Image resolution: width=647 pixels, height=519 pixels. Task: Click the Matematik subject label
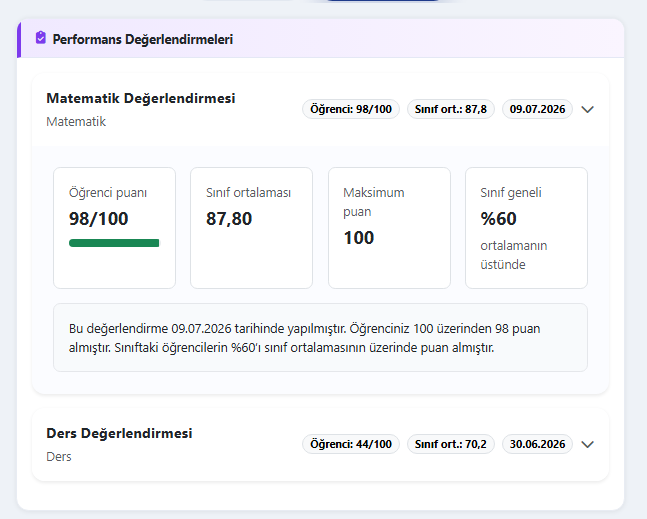point(76,122)
